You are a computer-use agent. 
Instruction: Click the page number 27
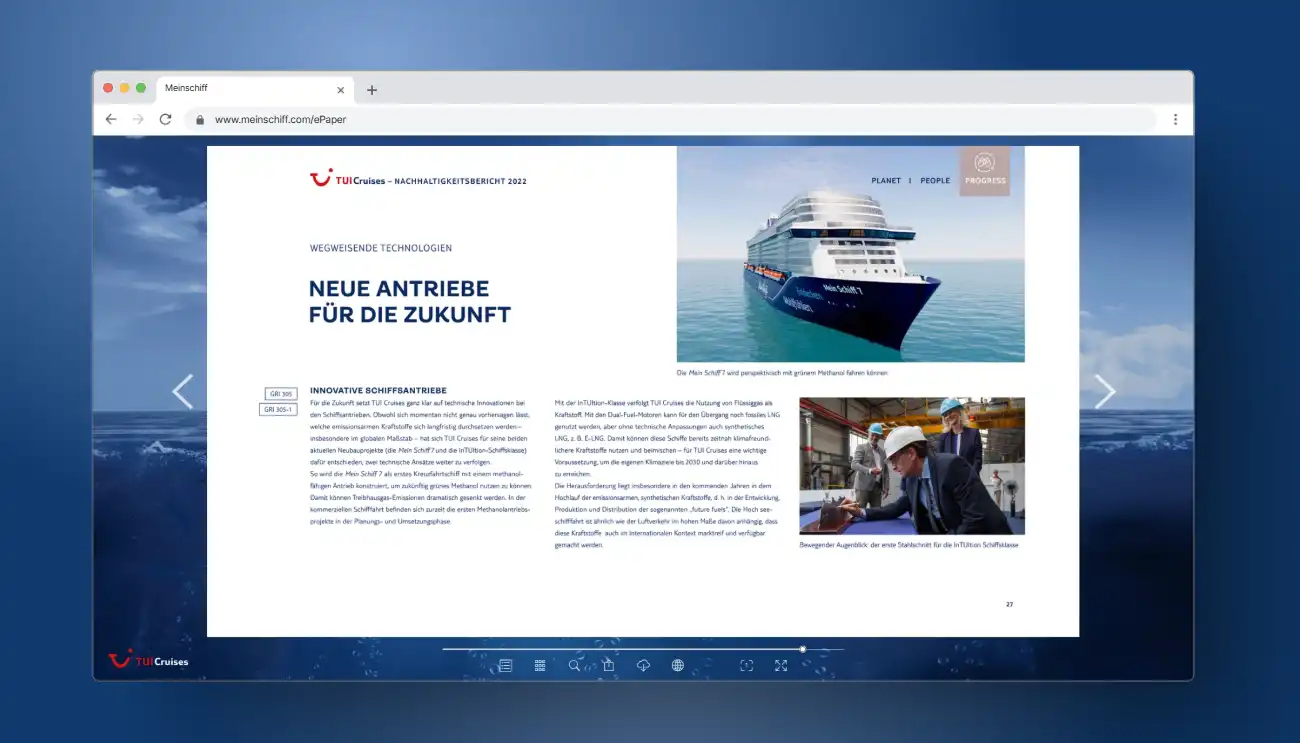1009,604
